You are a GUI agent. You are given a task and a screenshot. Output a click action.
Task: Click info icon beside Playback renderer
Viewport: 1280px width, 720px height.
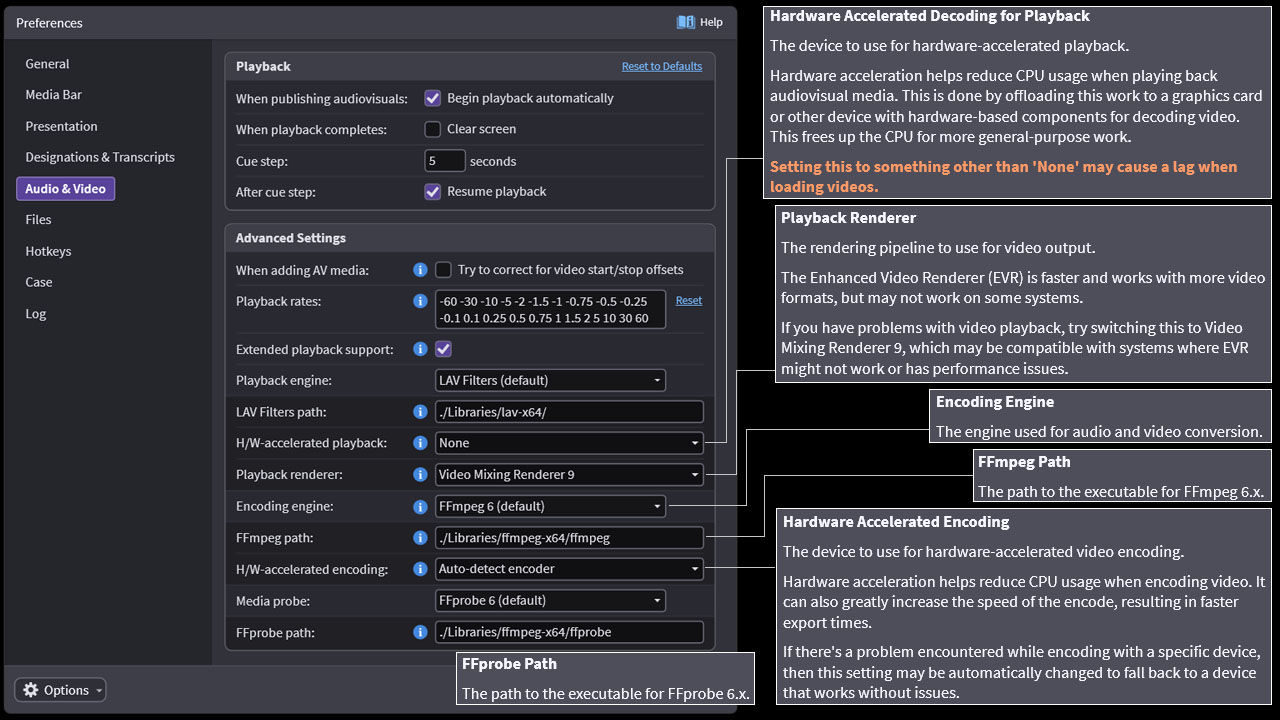point(420,475)
